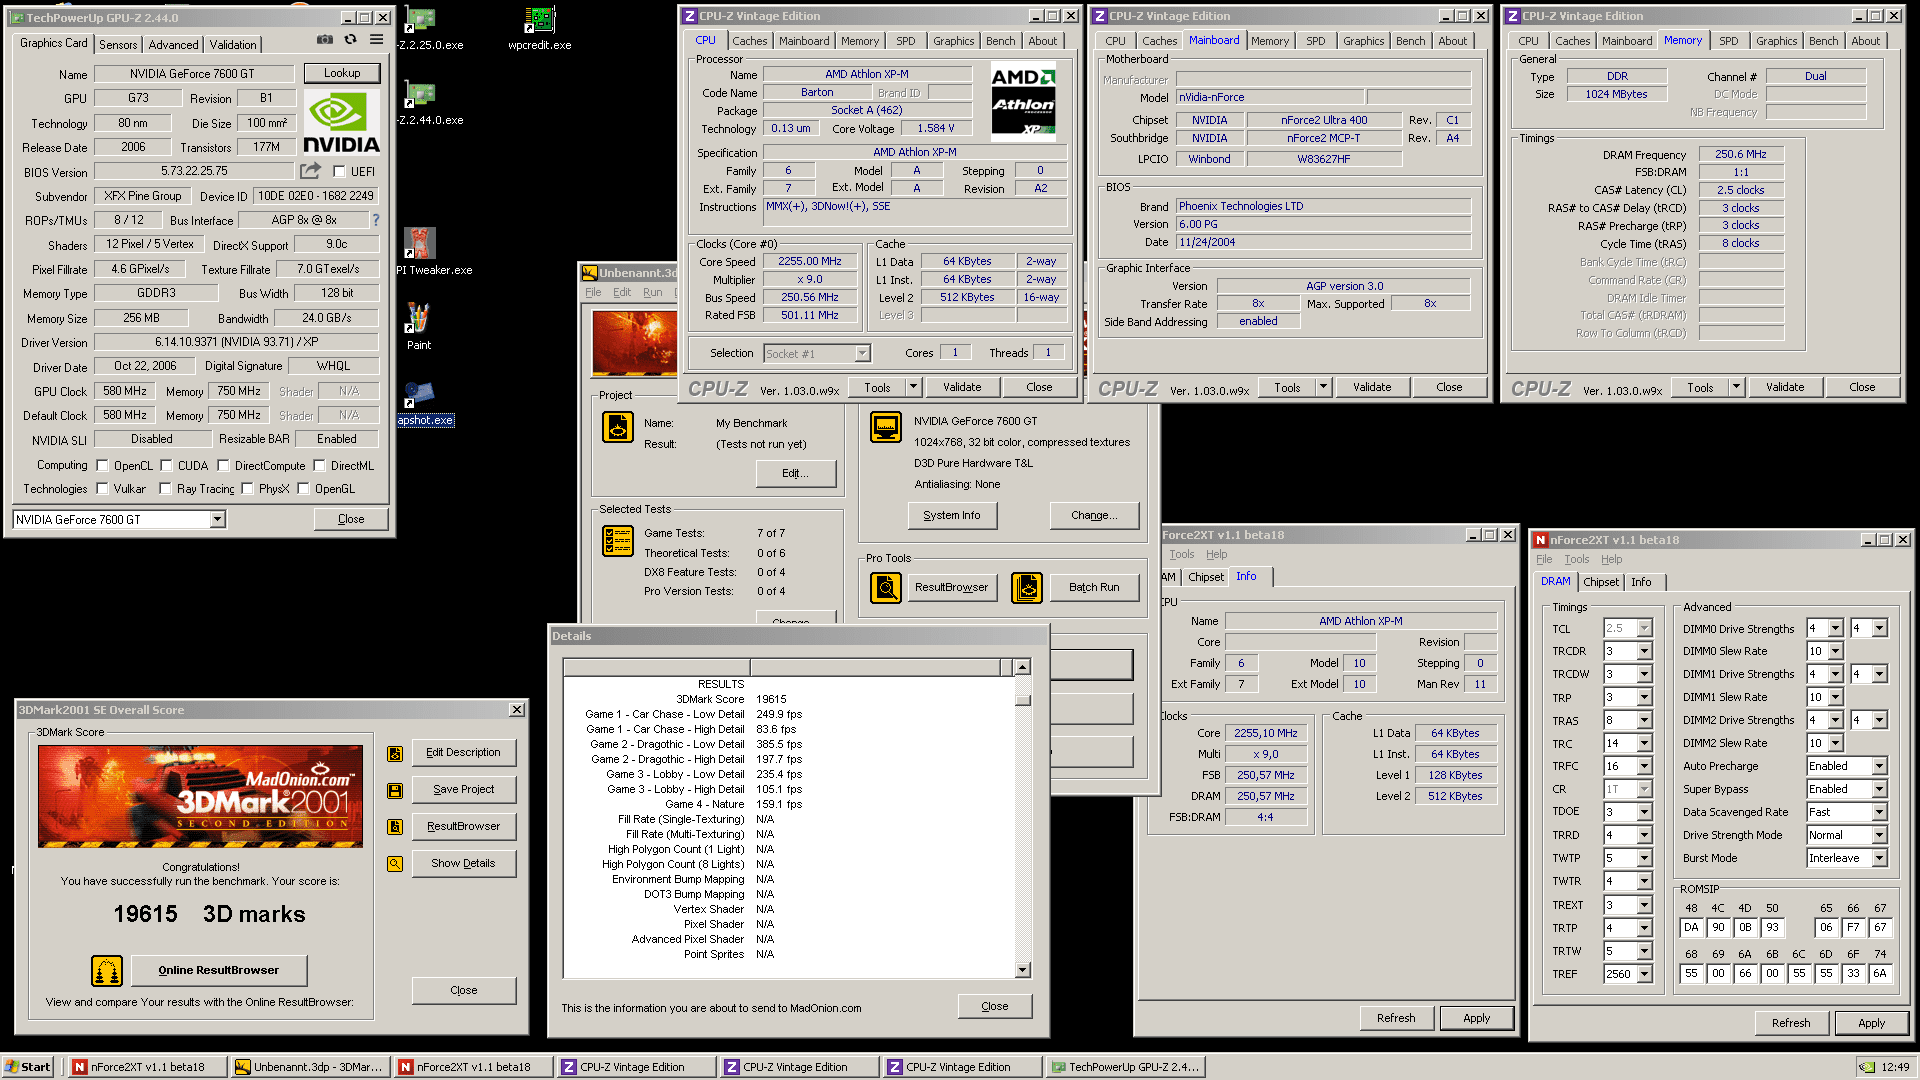
Task: Click the Online ResultBrowser button
Action: 218,970
